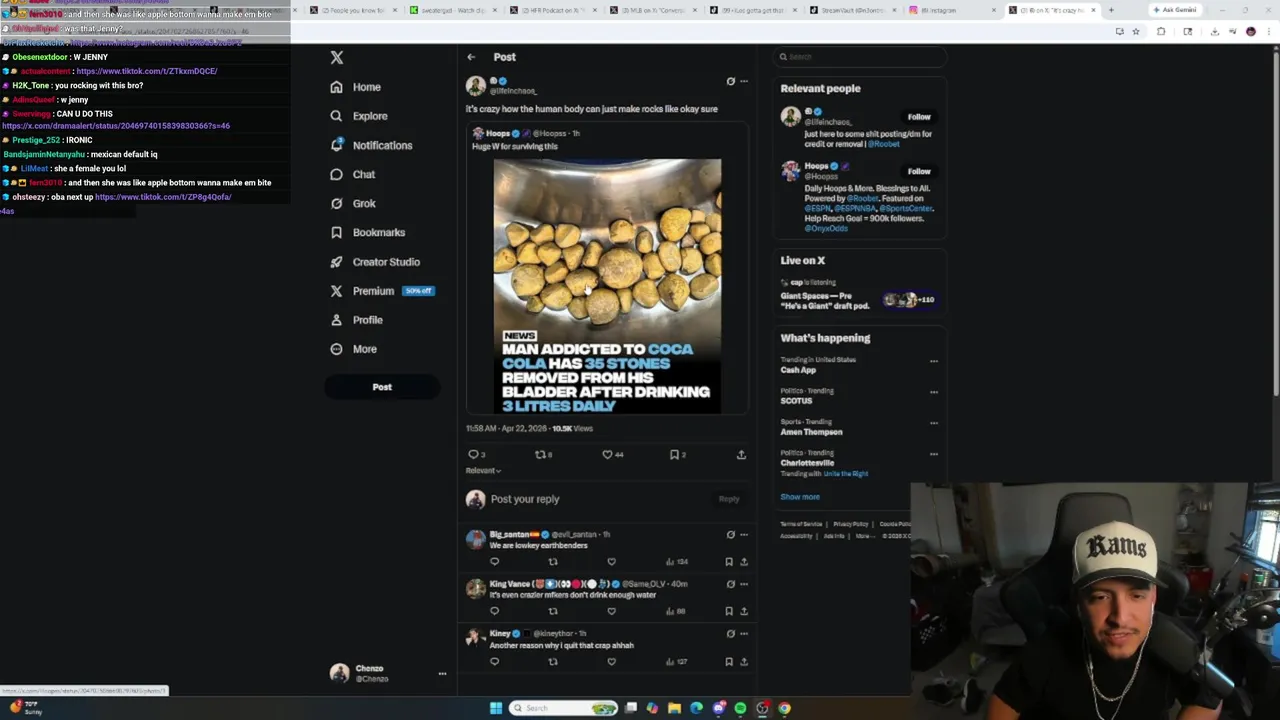Screen dimensions: 1280x720
Task: Expand the More menu in sidebar
Action: 354,349
